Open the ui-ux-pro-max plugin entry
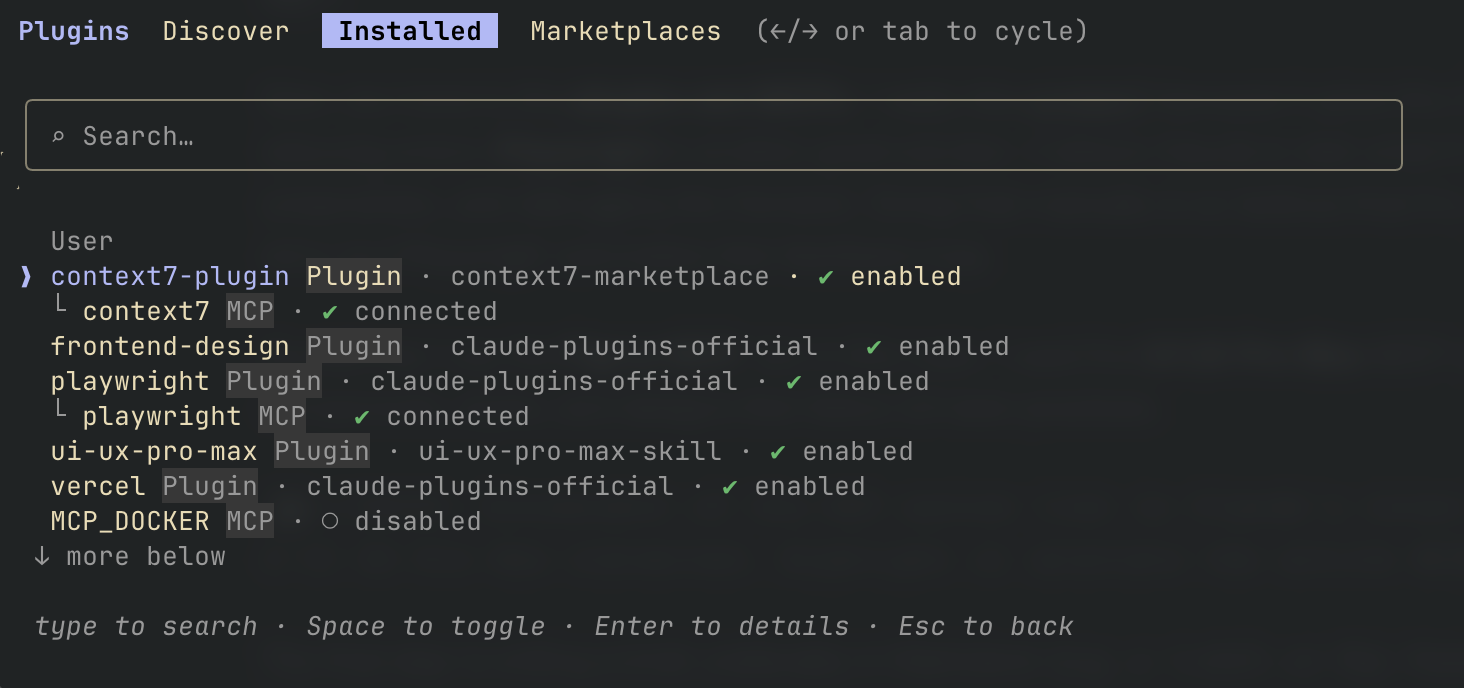1464x688 pixels. (154, 452)
